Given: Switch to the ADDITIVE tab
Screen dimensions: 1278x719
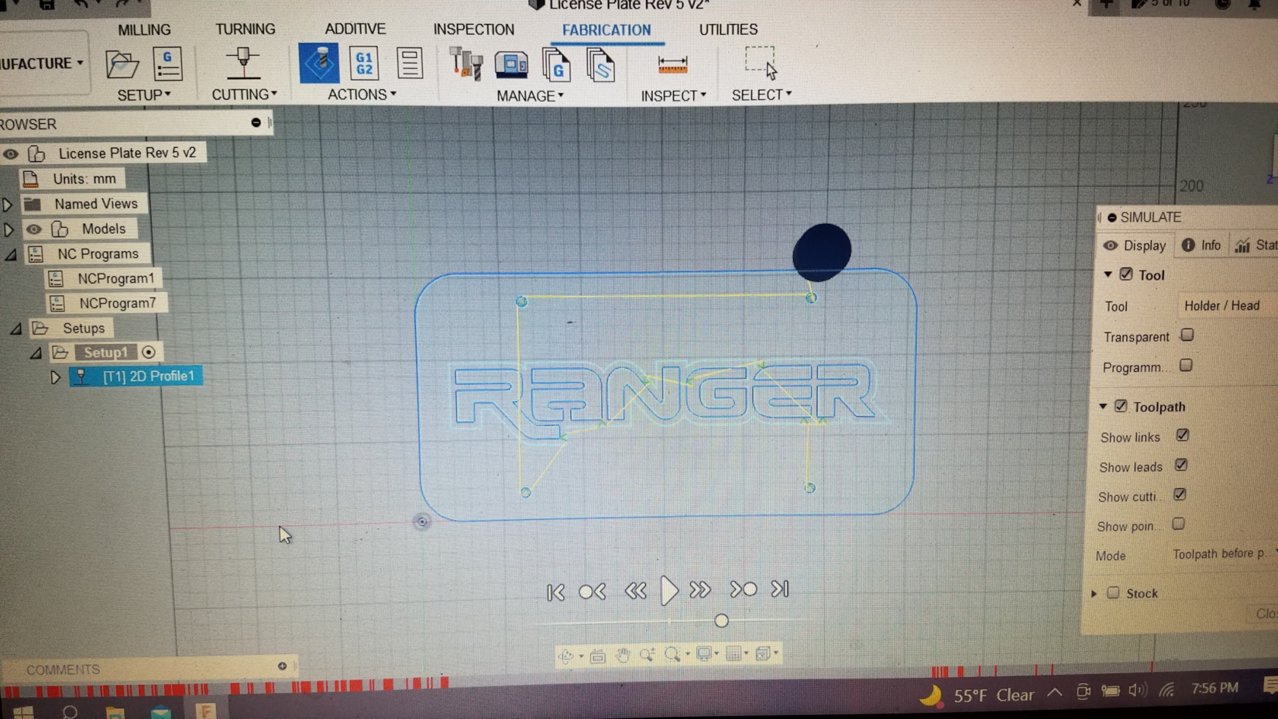Looking at the screenshot, I should coord(355,29).
